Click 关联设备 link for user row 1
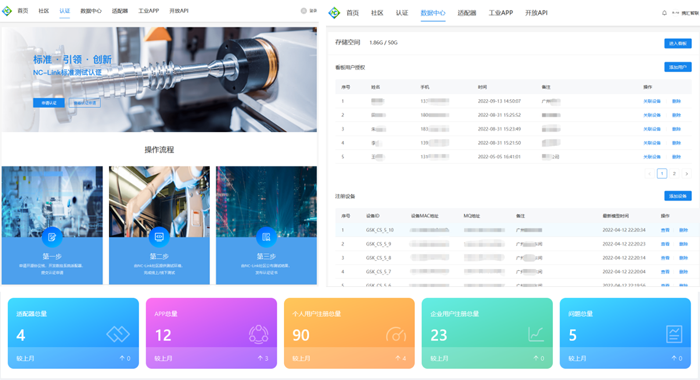The image size is (700, 380). (x=651, y=101)
